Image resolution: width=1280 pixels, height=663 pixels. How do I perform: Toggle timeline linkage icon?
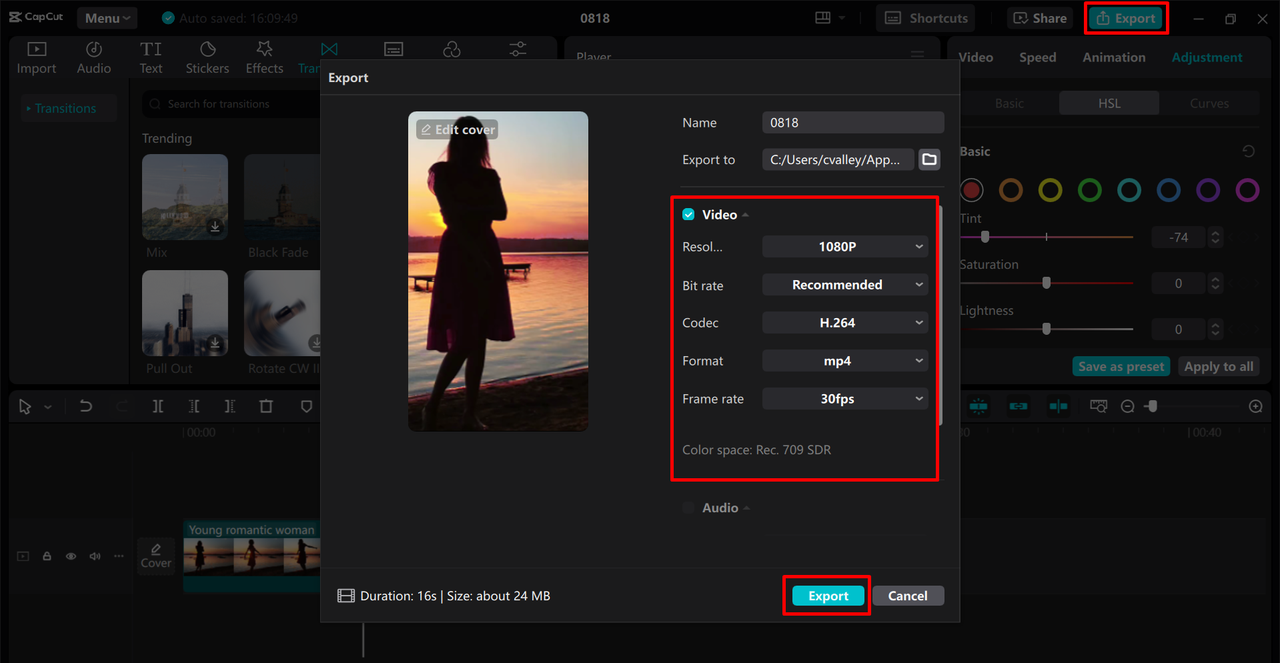click(1019, 407)
